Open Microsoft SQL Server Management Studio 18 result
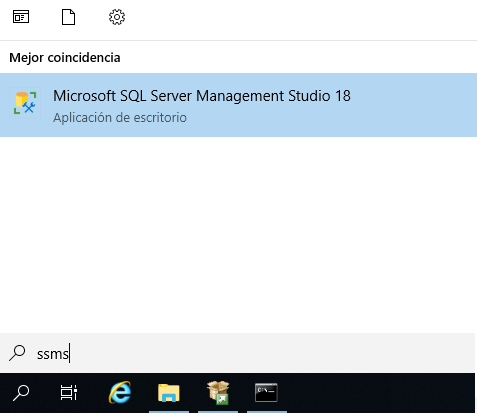This screenshot has height=413, width=477. [238, 105]
